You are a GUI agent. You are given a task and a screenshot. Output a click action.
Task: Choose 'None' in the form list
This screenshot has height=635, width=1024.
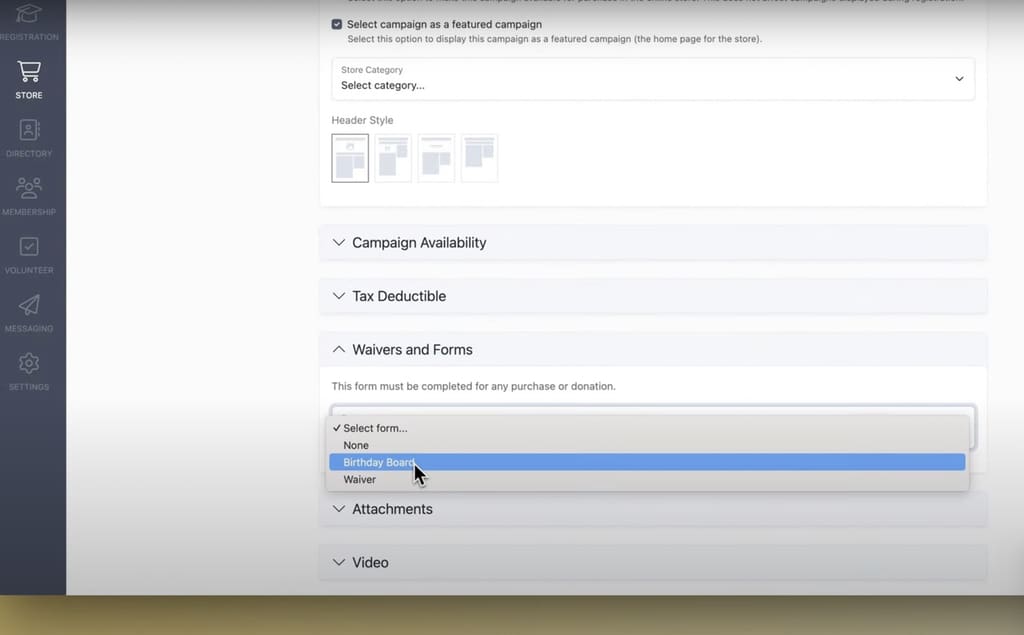click(647, 445)
